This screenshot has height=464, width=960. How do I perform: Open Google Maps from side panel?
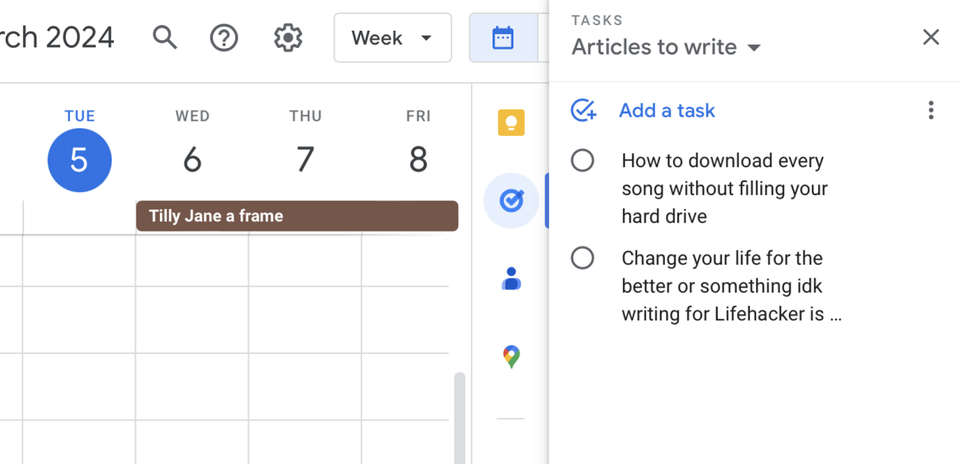[x=511, y=357]
